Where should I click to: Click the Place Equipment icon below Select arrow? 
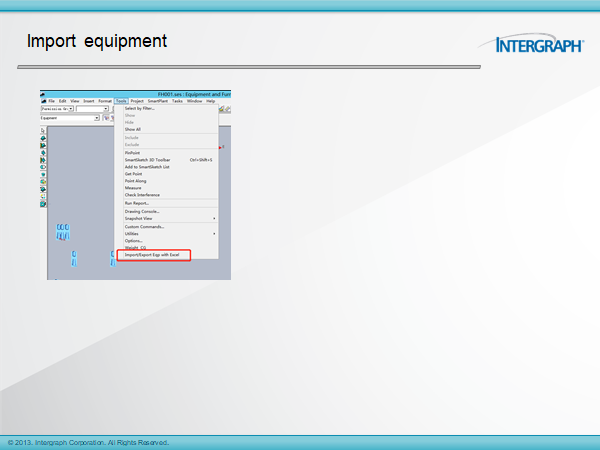pyautogui.click(x=43, y=138)
